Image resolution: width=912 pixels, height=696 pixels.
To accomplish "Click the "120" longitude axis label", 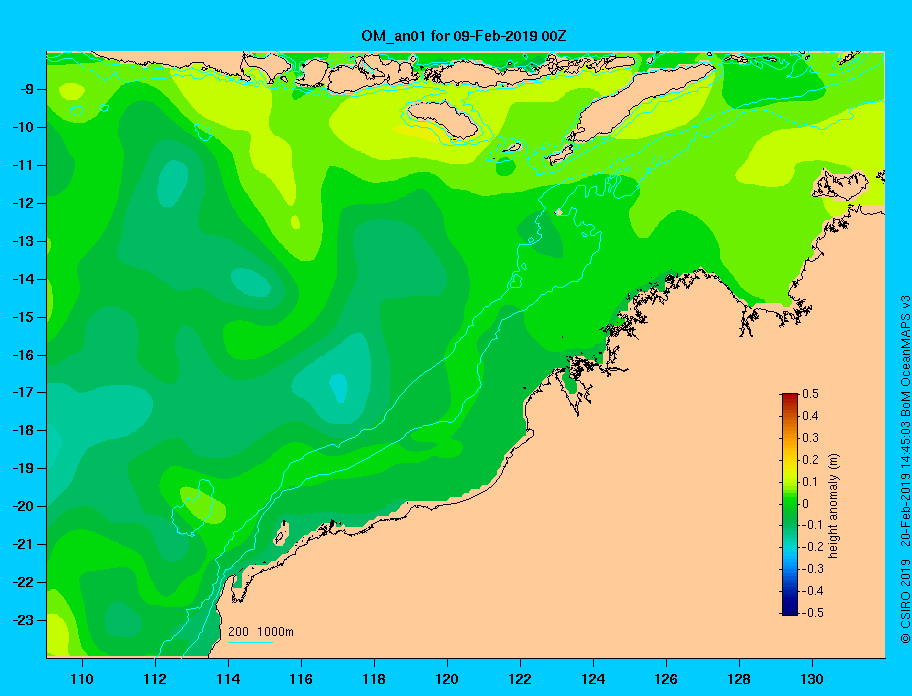I will point(447,679).
